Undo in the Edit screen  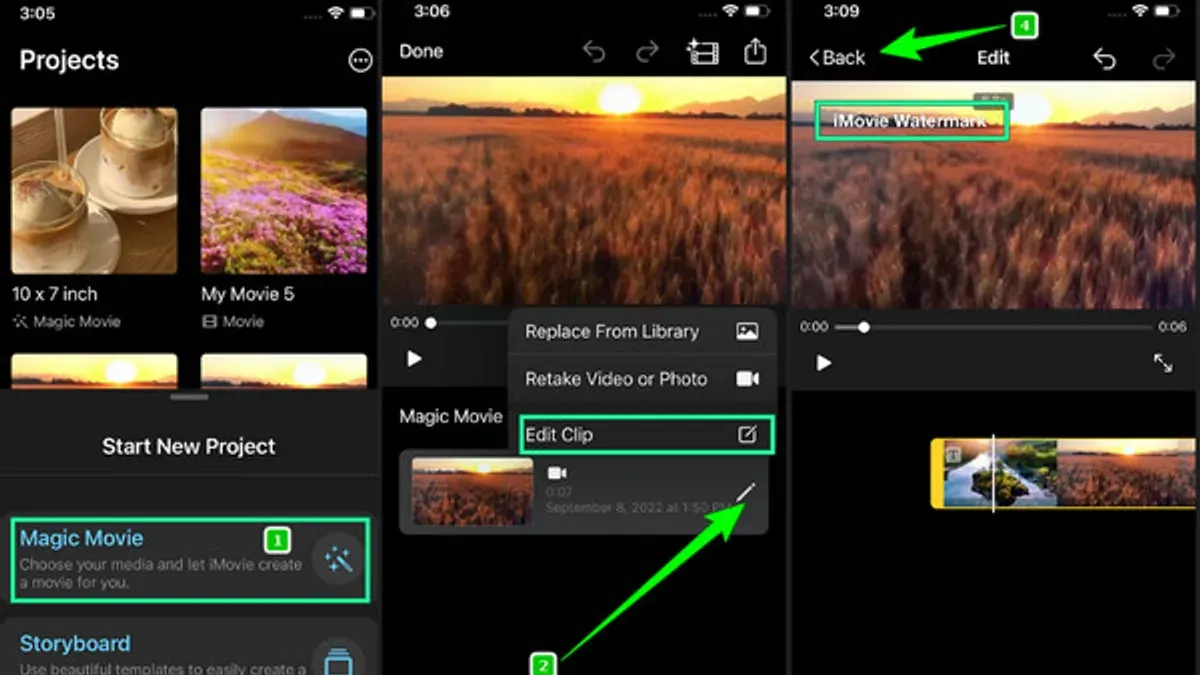click(x=1104, y=59)
